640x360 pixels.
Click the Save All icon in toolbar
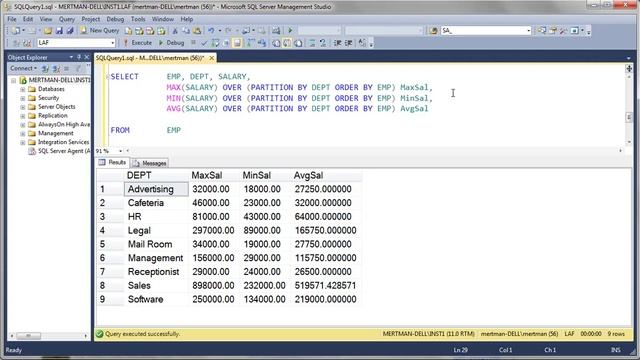coord(70,31)
